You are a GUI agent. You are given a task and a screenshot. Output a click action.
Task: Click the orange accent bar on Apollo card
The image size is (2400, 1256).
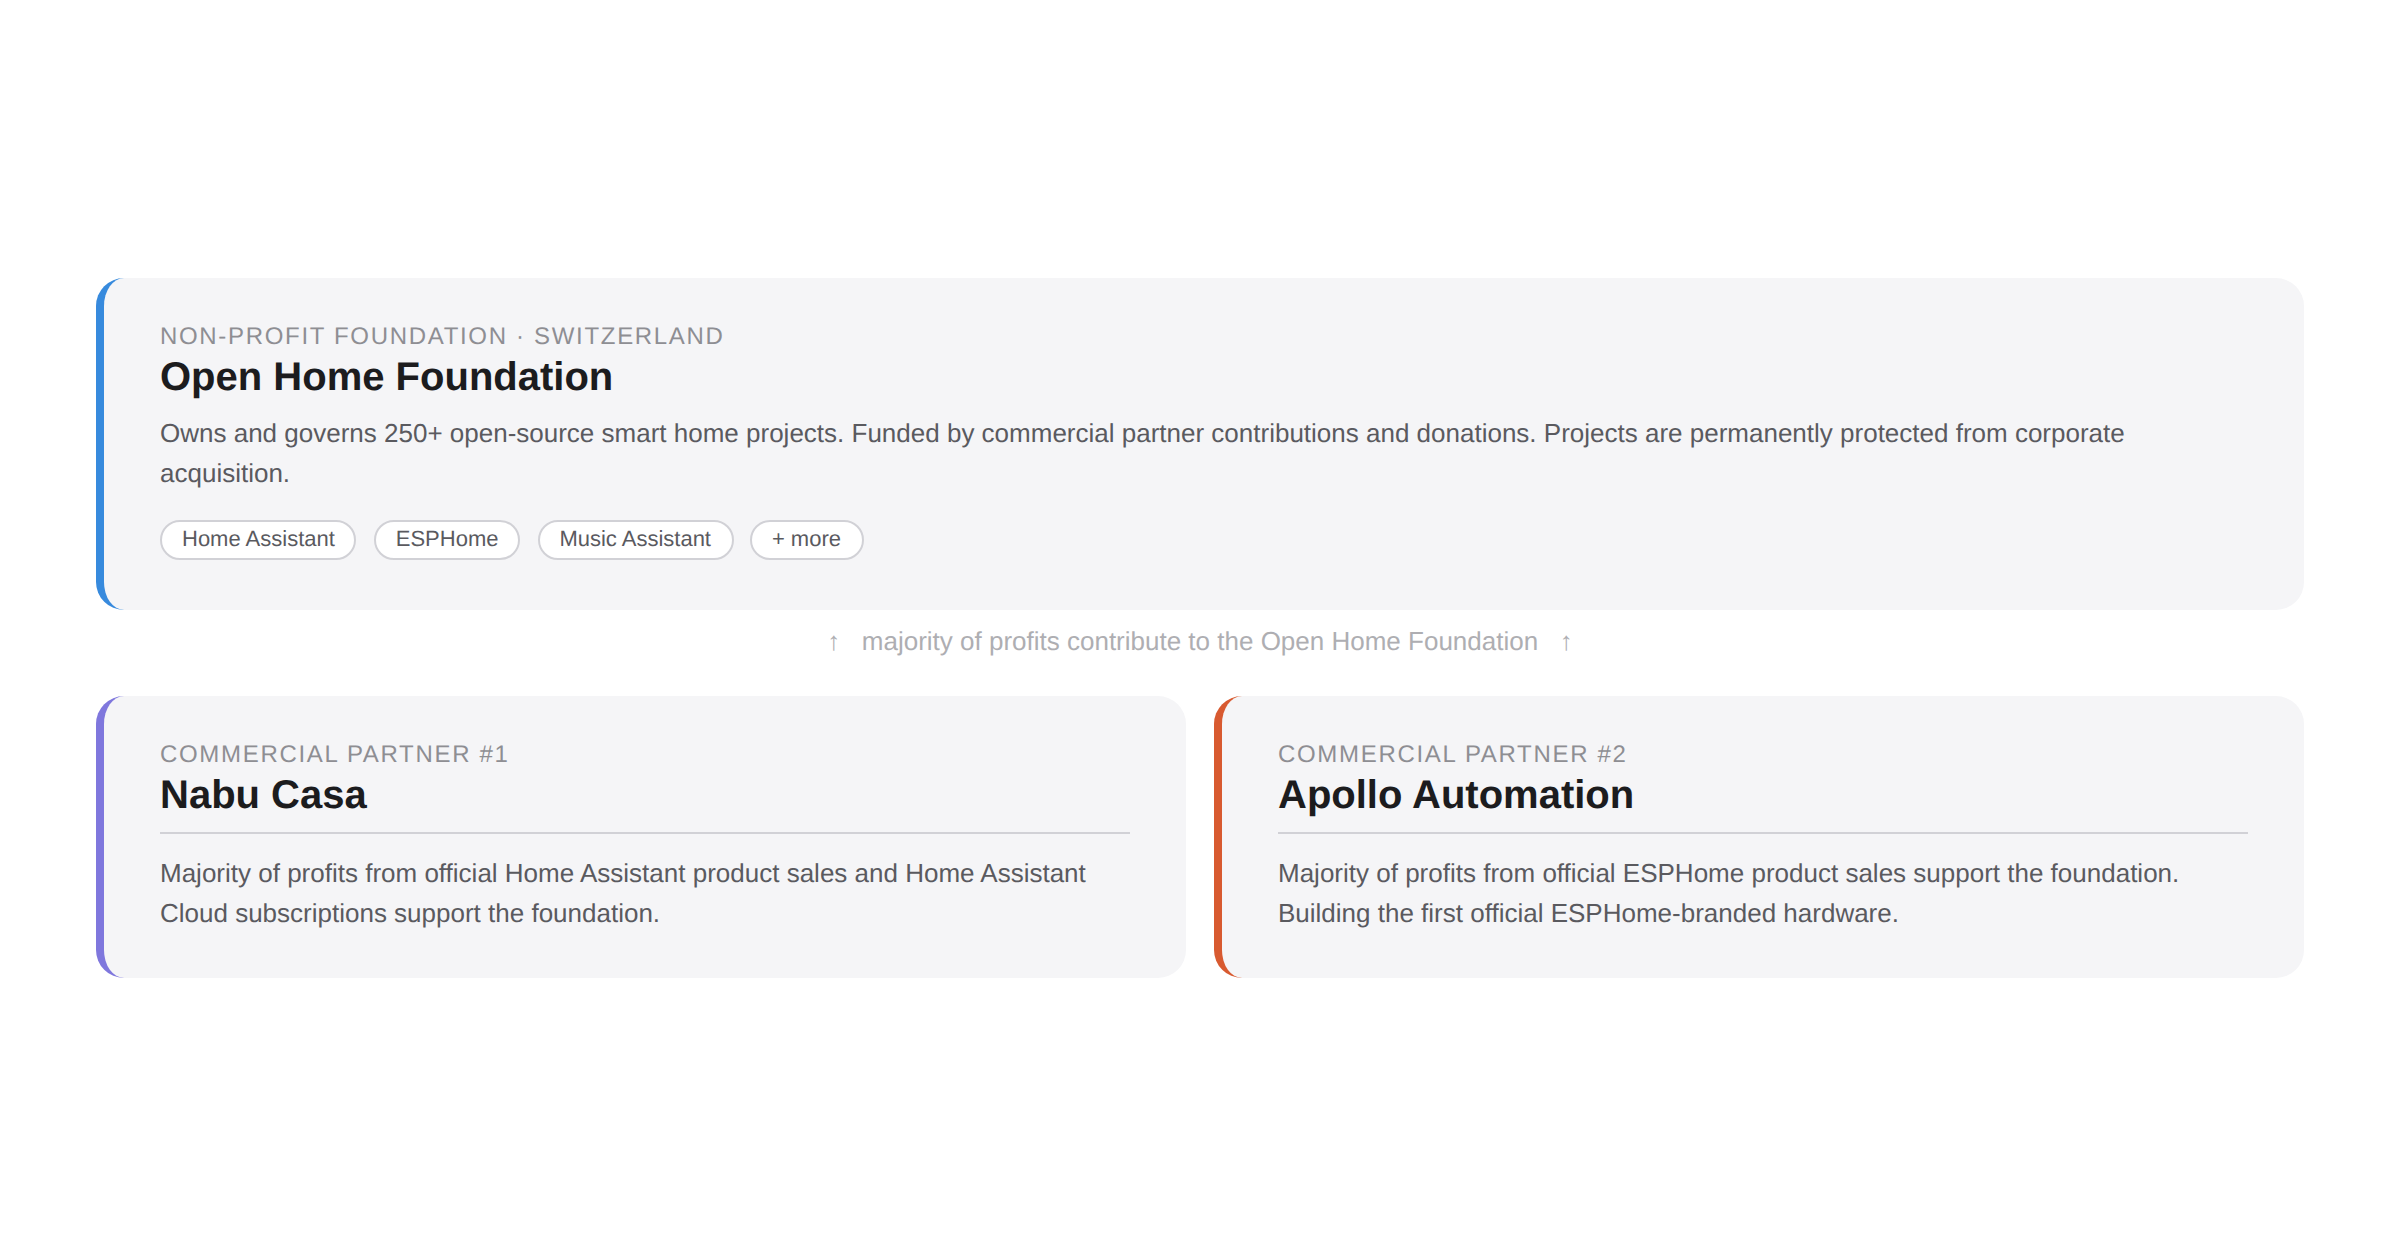tap(1221, 835)
